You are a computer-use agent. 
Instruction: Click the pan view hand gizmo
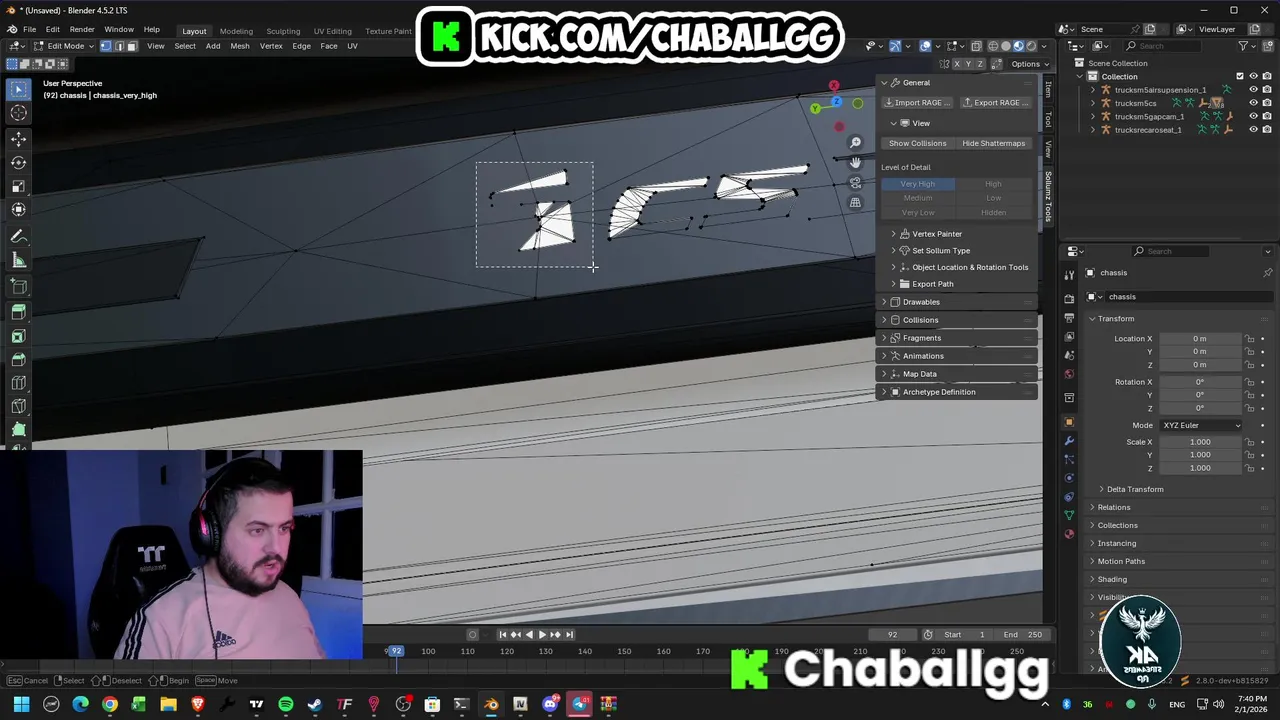coord(855,163)
